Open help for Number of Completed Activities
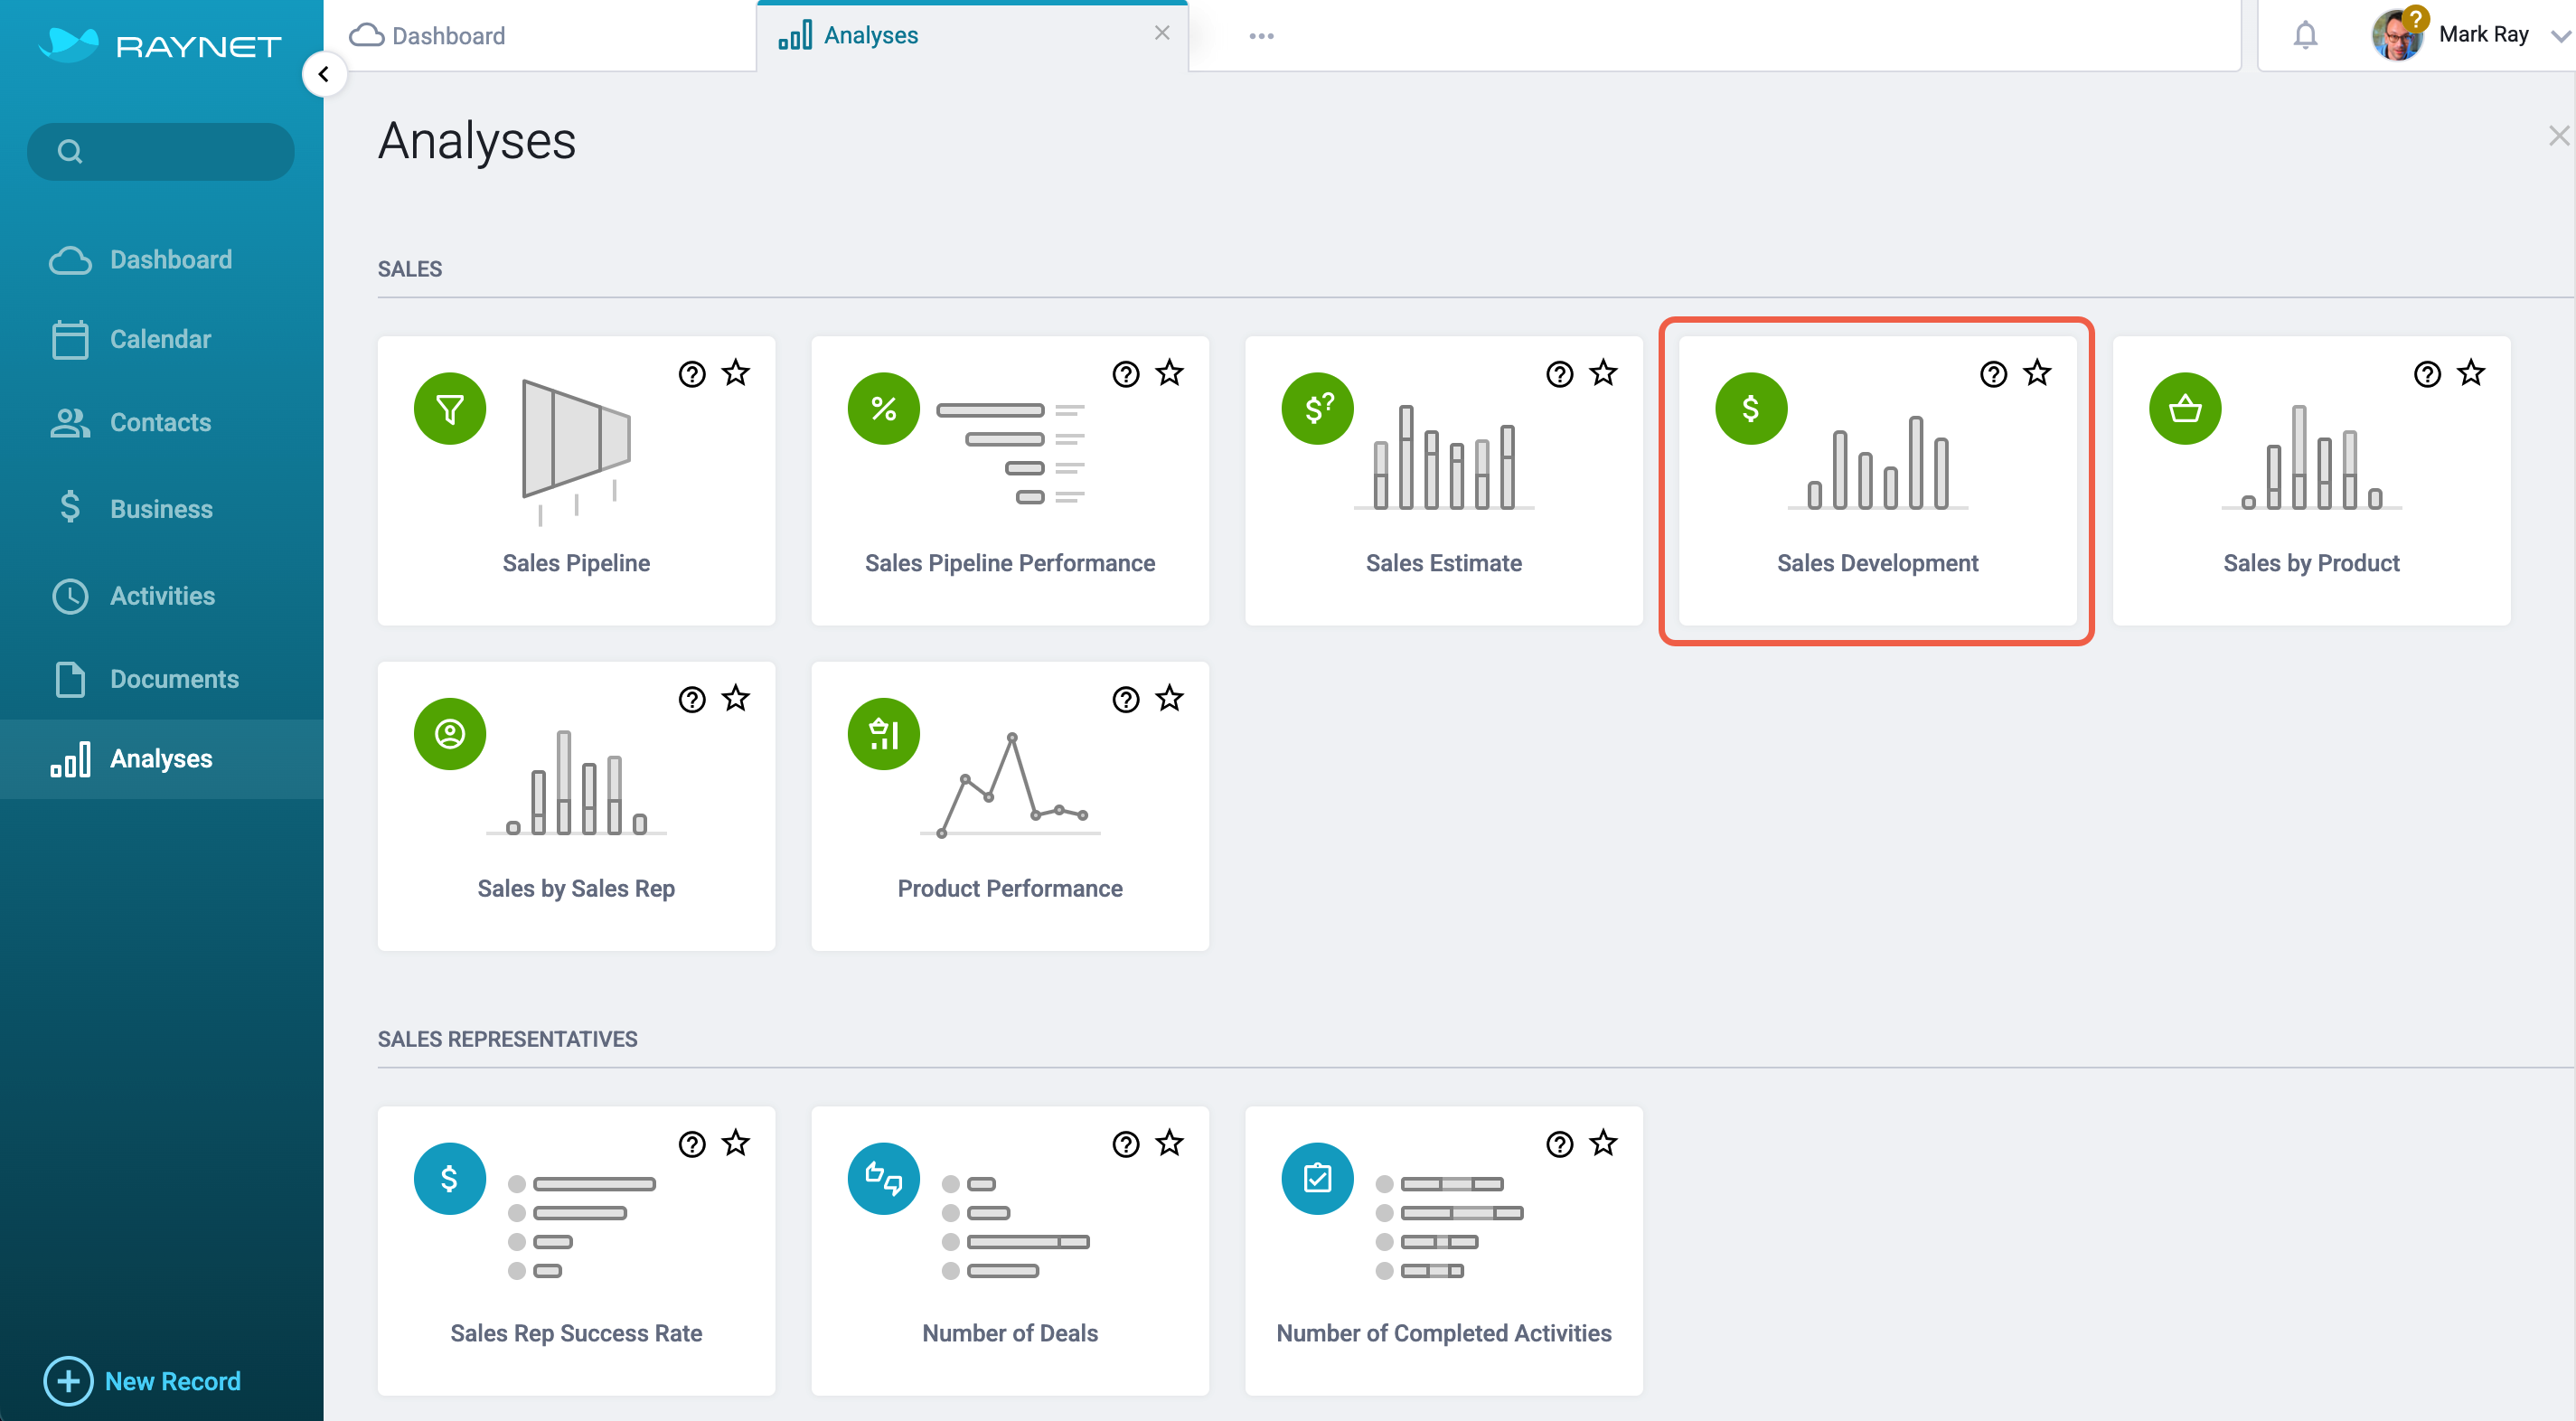 (x=1560, y=1144)
